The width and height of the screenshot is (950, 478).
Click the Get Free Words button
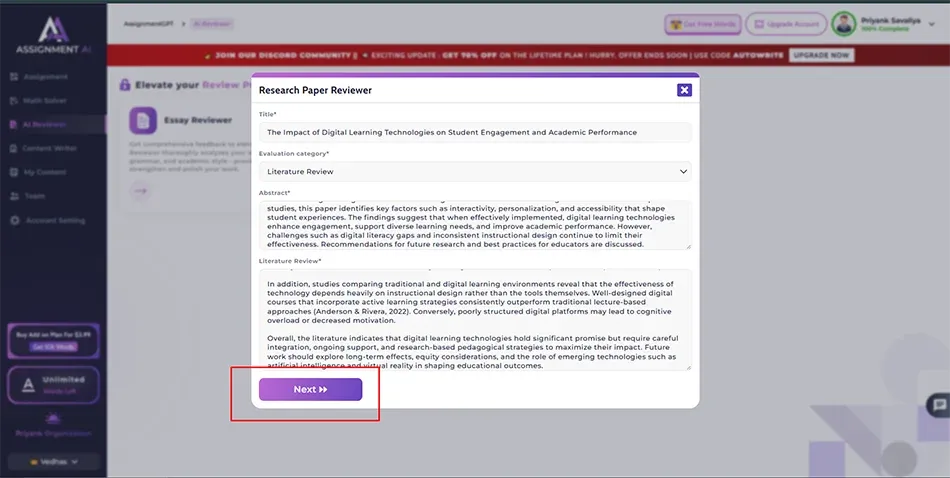703,24
